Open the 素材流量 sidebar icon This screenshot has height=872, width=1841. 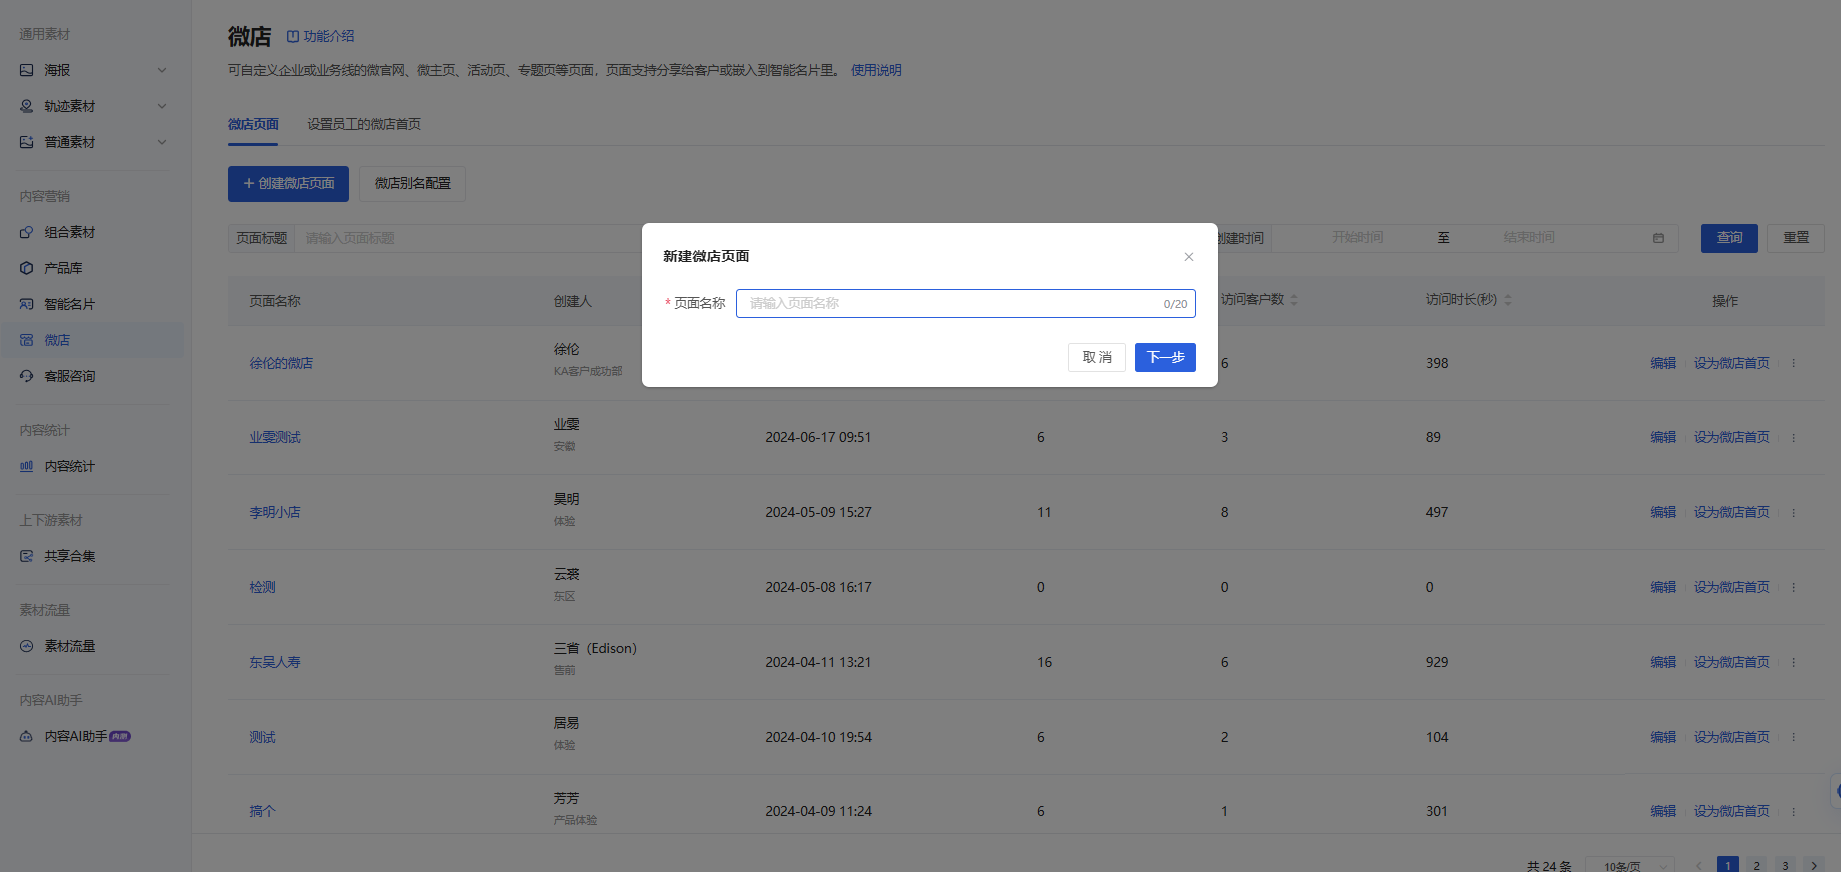(27, 646)
